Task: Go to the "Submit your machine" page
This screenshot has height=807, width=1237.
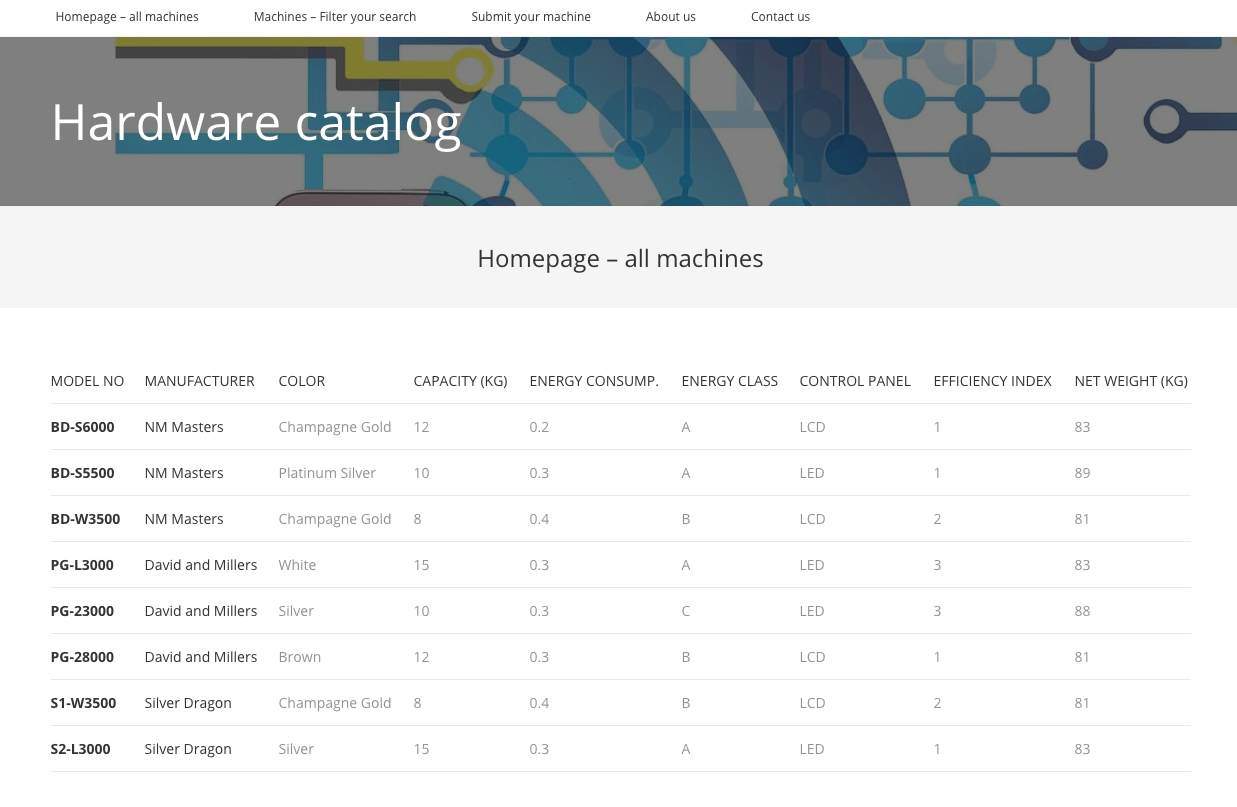Action: coord(531,17)
